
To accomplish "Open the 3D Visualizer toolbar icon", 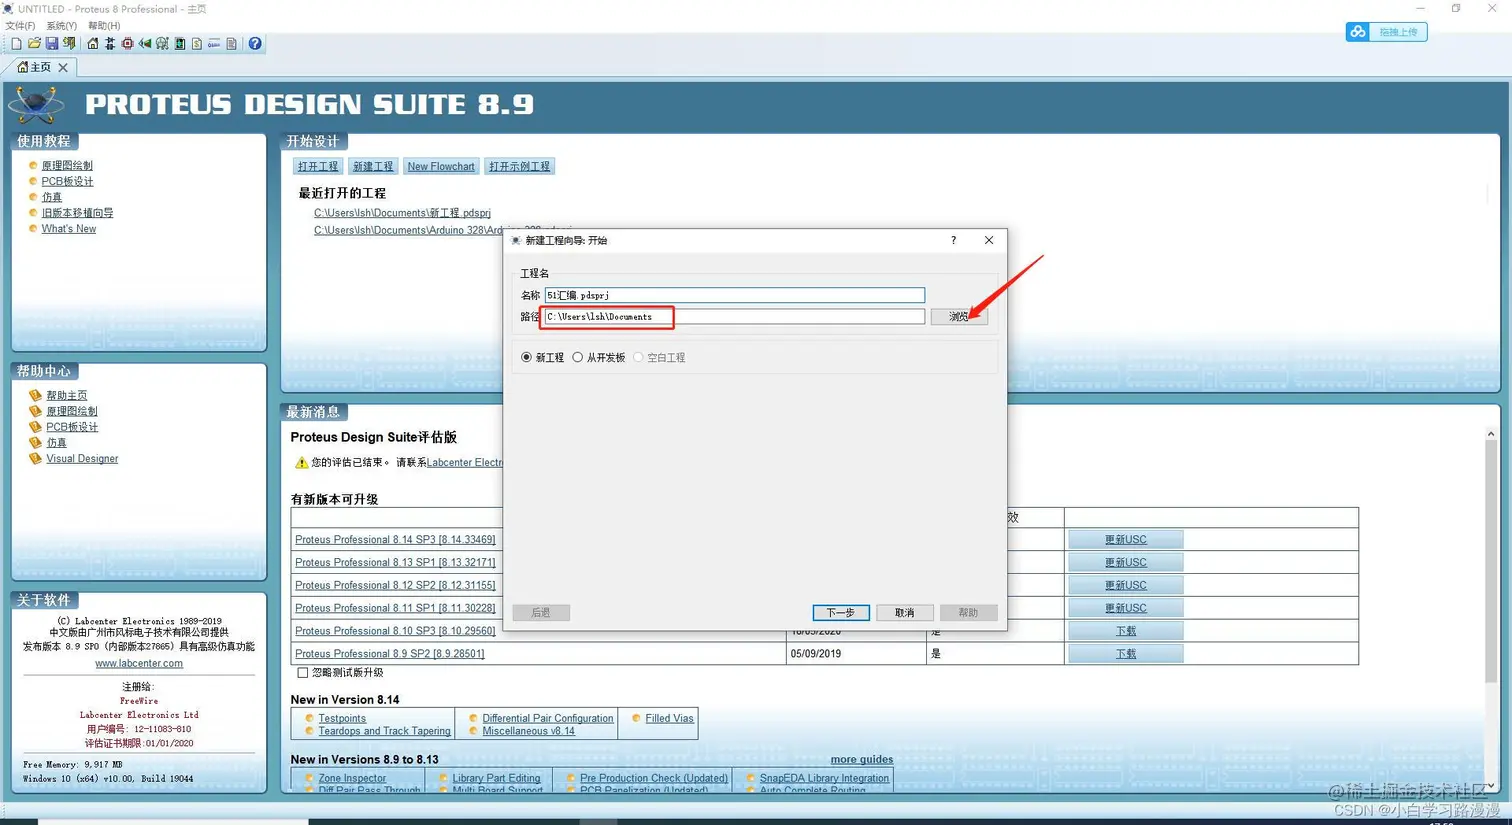I will 145,44.
